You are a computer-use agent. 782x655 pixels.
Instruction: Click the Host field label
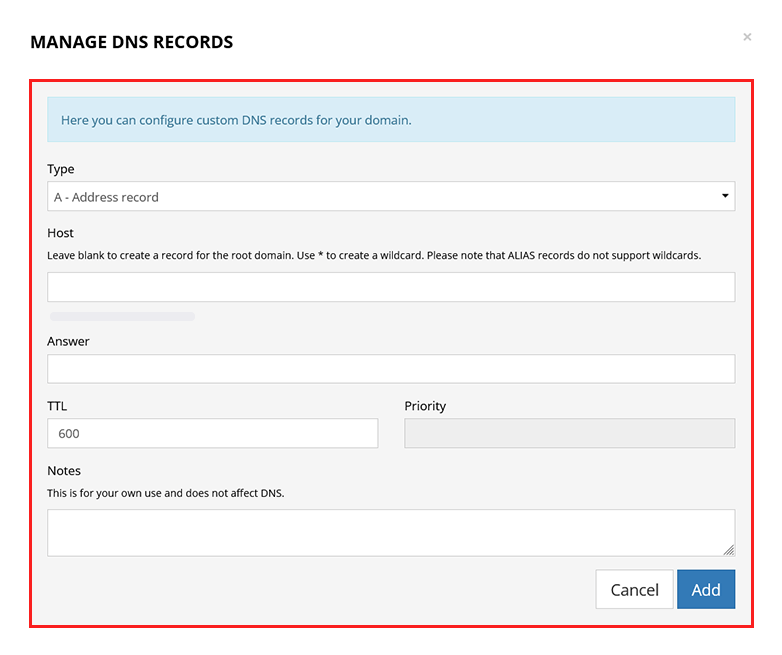click(60, 233)
